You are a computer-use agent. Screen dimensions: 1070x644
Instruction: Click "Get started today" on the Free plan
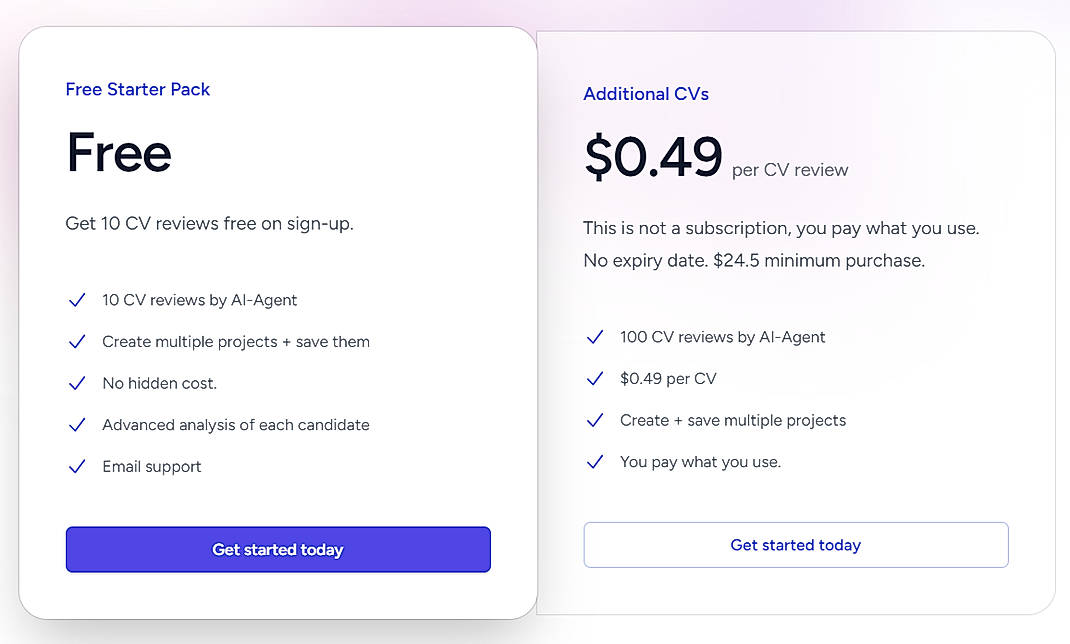point(277,549)
